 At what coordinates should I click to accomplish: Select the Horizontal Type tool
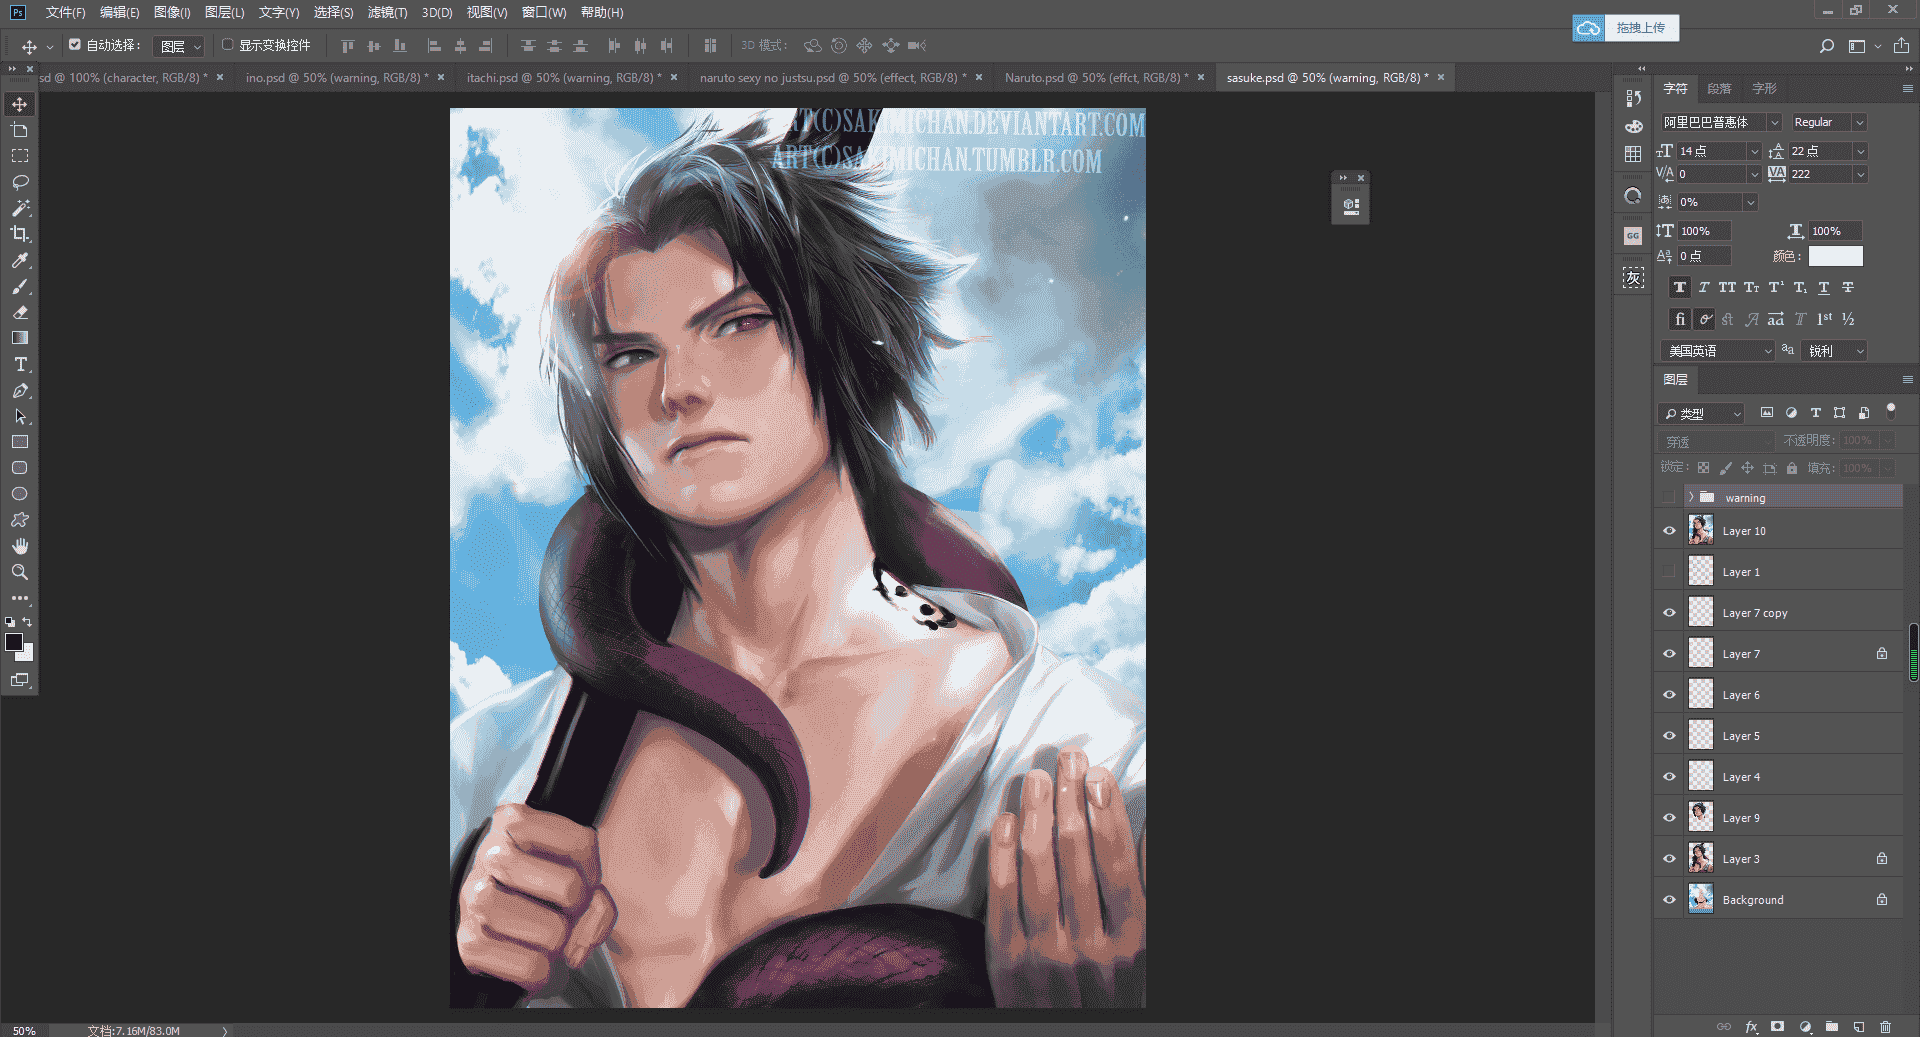pos(19,364)
